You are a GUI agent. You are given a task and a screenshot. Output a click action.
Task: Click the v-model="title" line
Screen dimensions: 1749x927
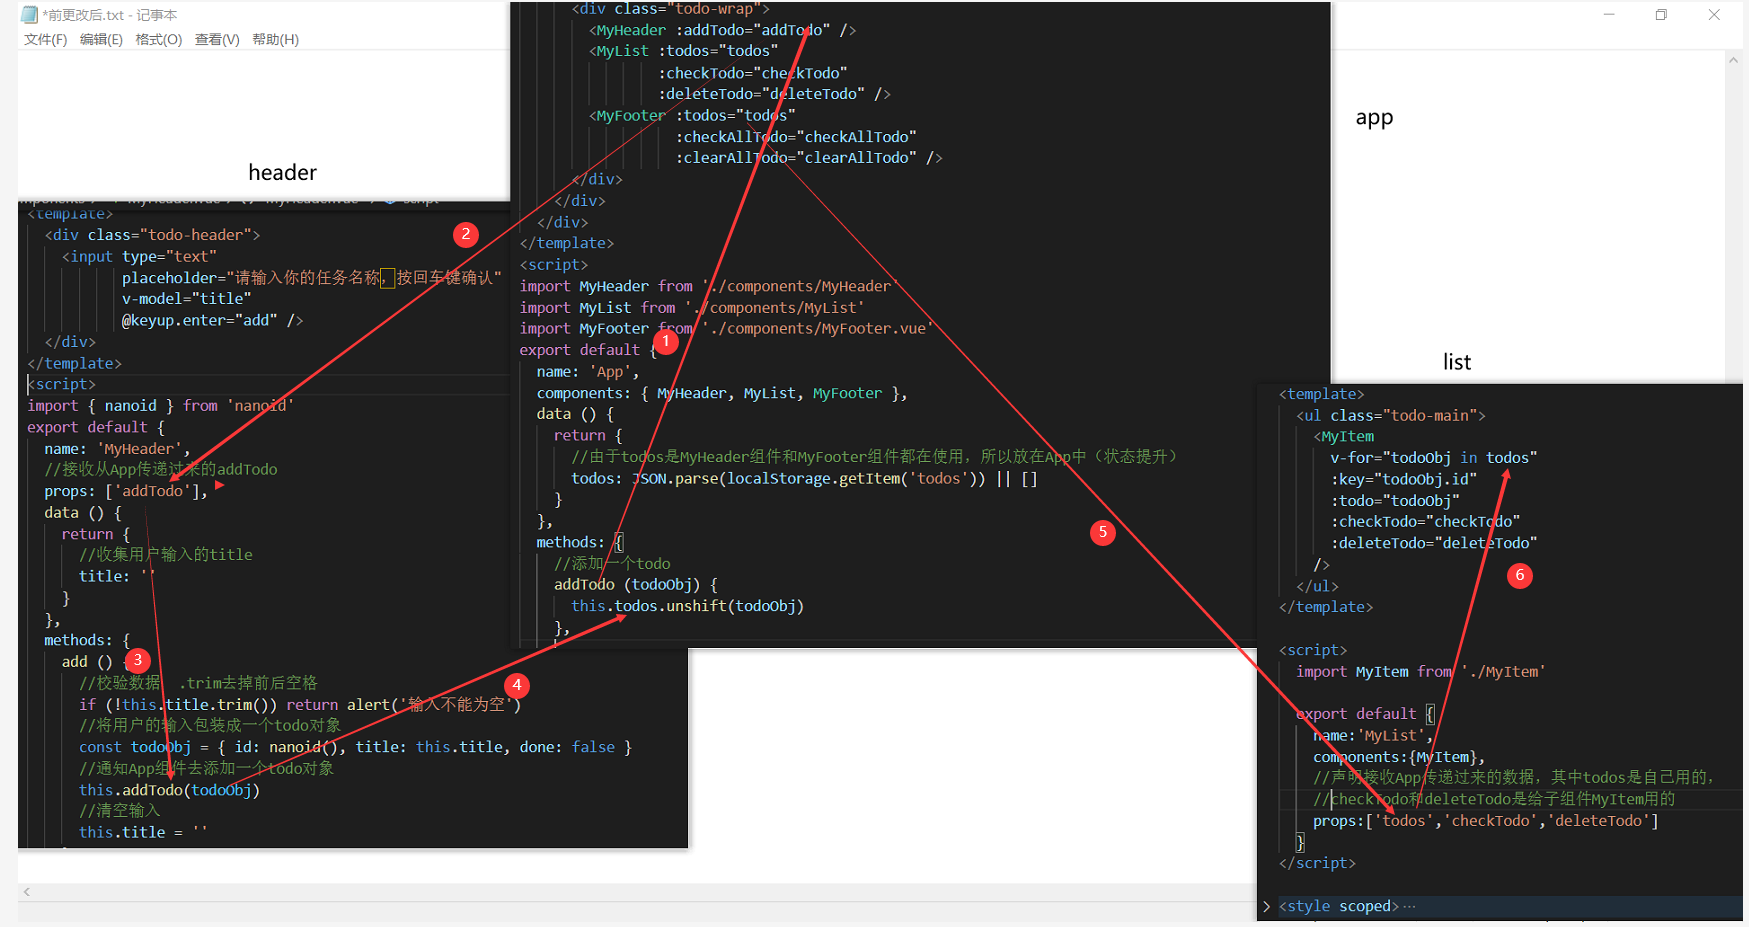tap(186, 299)
